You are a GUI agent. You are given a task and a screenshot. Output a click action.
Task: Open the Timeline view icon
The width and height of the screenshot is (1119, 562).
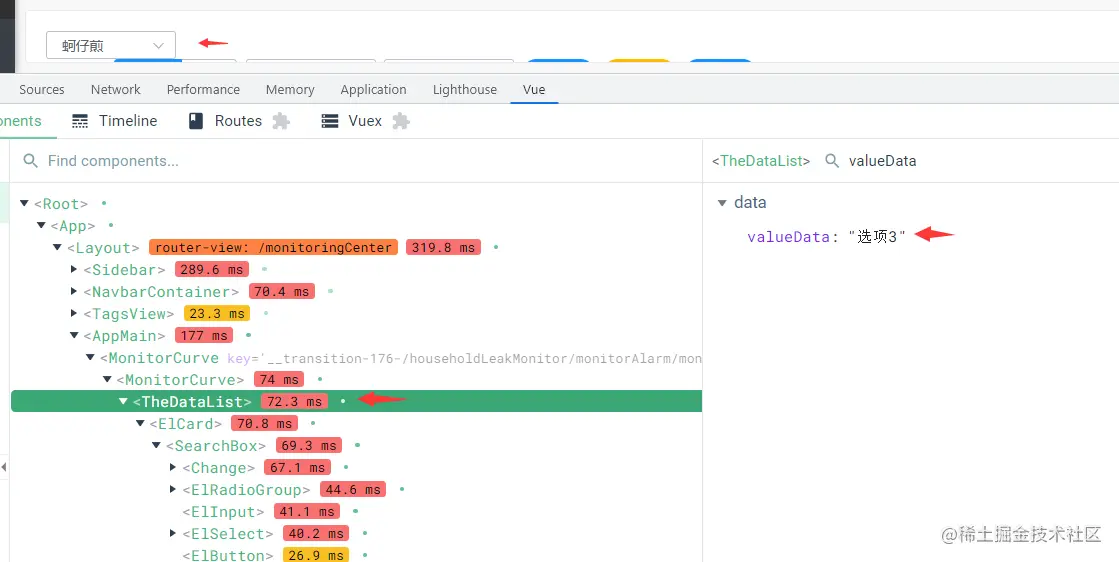pyautogui.click(x=80, y=121)
